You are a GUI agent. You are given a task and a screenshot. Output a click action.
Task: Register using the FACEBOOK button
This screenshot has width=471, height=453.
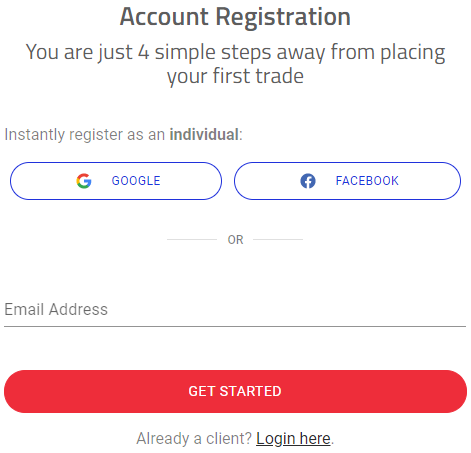[x=347, y=181]
